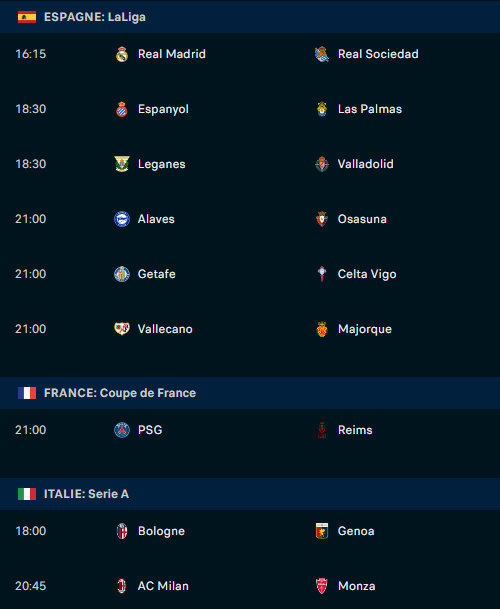The width and height of the screenshot is (500, 609).
Task: Open the ITALIE: Serie A league header
Action: point(250,494)
